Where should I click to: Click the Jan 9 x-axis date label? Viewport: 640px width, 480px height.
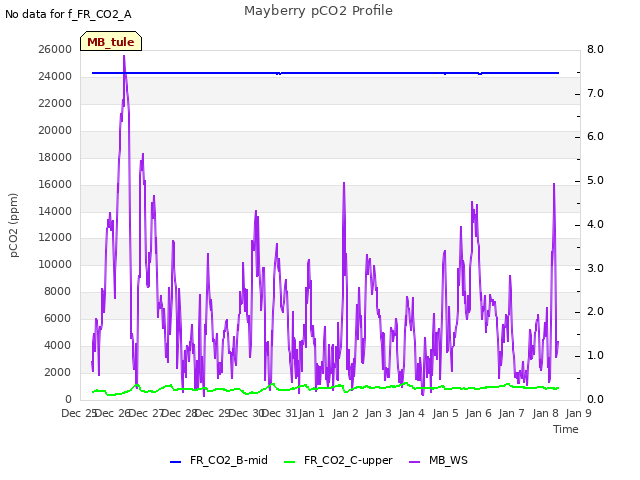[x=578, y=413]
